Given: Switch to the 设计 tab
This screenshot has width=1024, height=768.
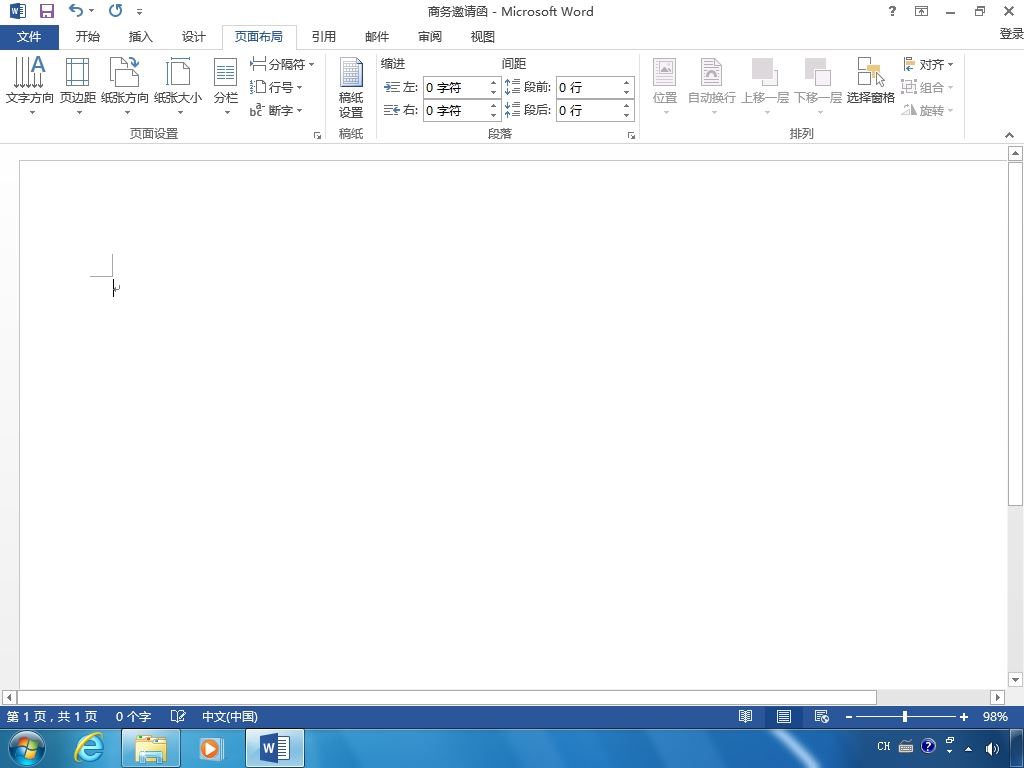Looking at the screenshot, I should [x=193, y=37].
